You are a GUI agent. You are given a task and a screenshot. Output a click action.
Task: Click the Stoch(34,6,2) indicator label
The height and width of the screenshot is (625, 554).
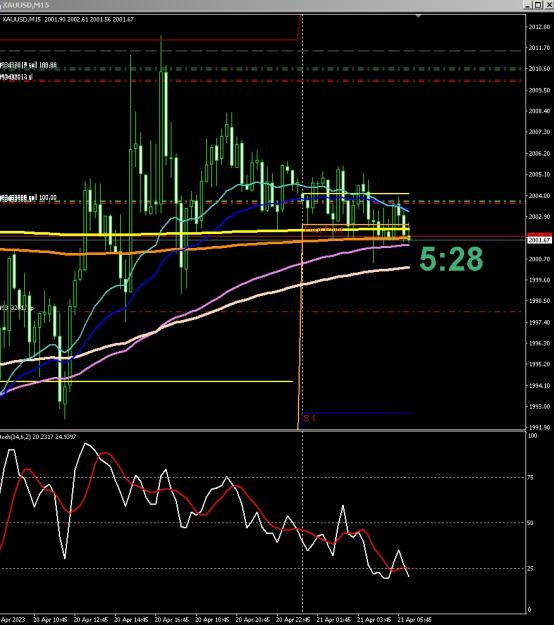[38, 436]
